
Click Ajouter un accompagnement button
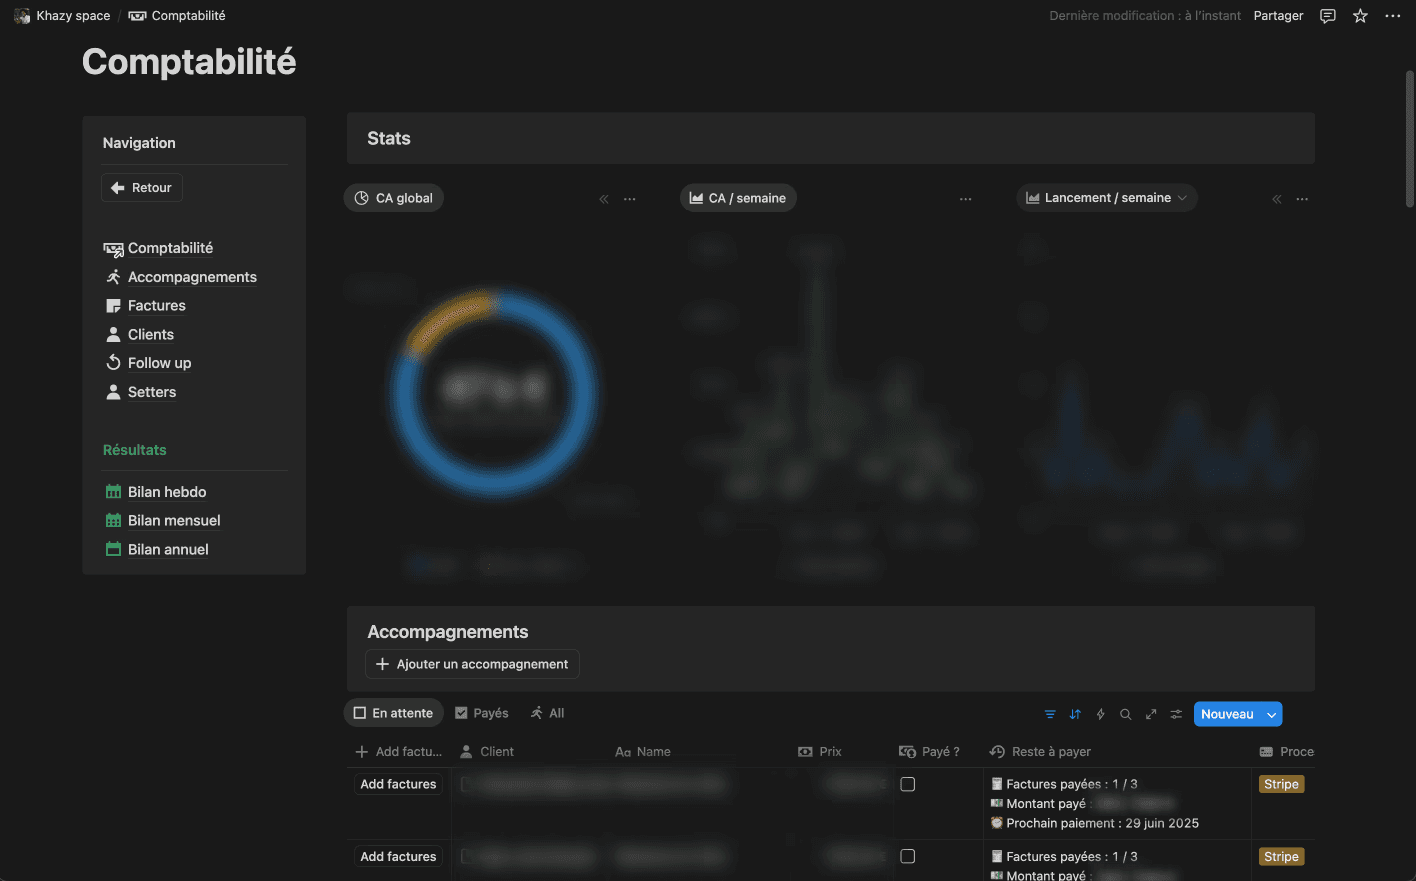point(472,664)
